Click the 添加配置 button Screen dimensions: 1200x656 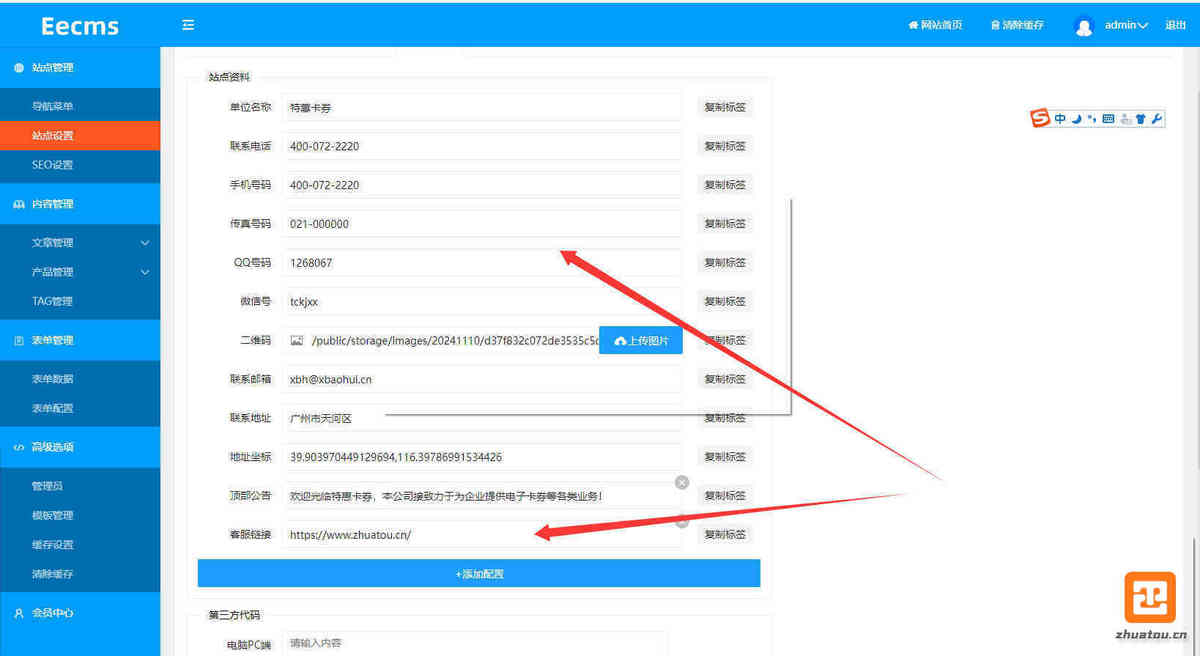(479, 574)
